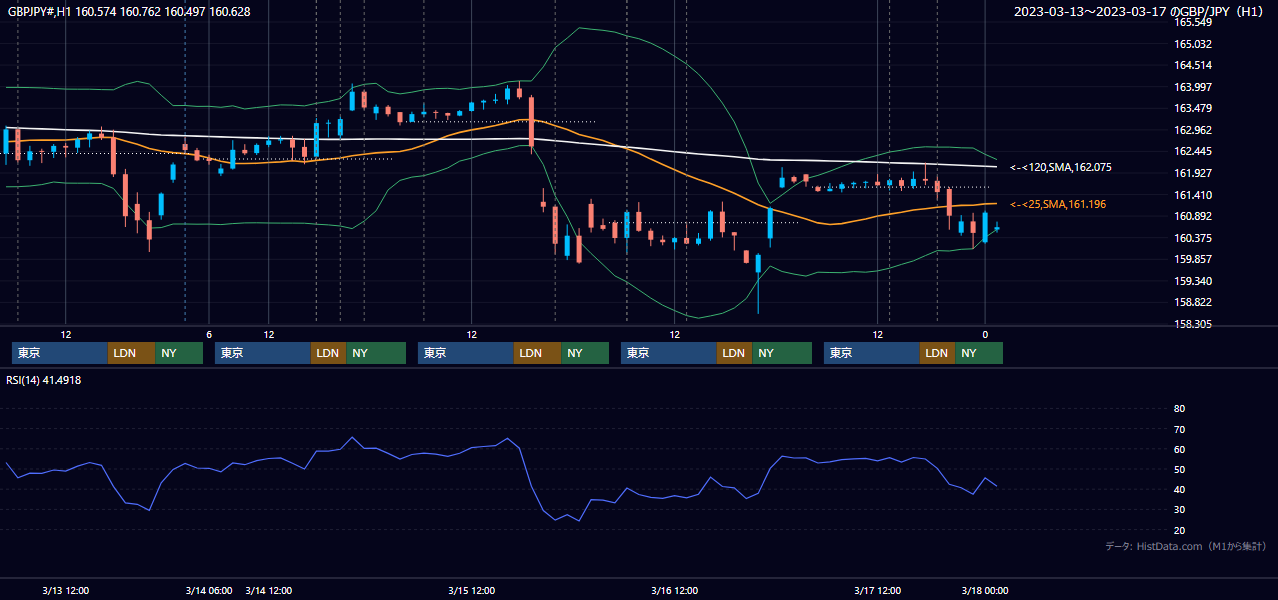This screenshot has width=1278, height=600.
Task: Click price axis value 158.822
Action: pyautogui.click(x=1192, y=302)
